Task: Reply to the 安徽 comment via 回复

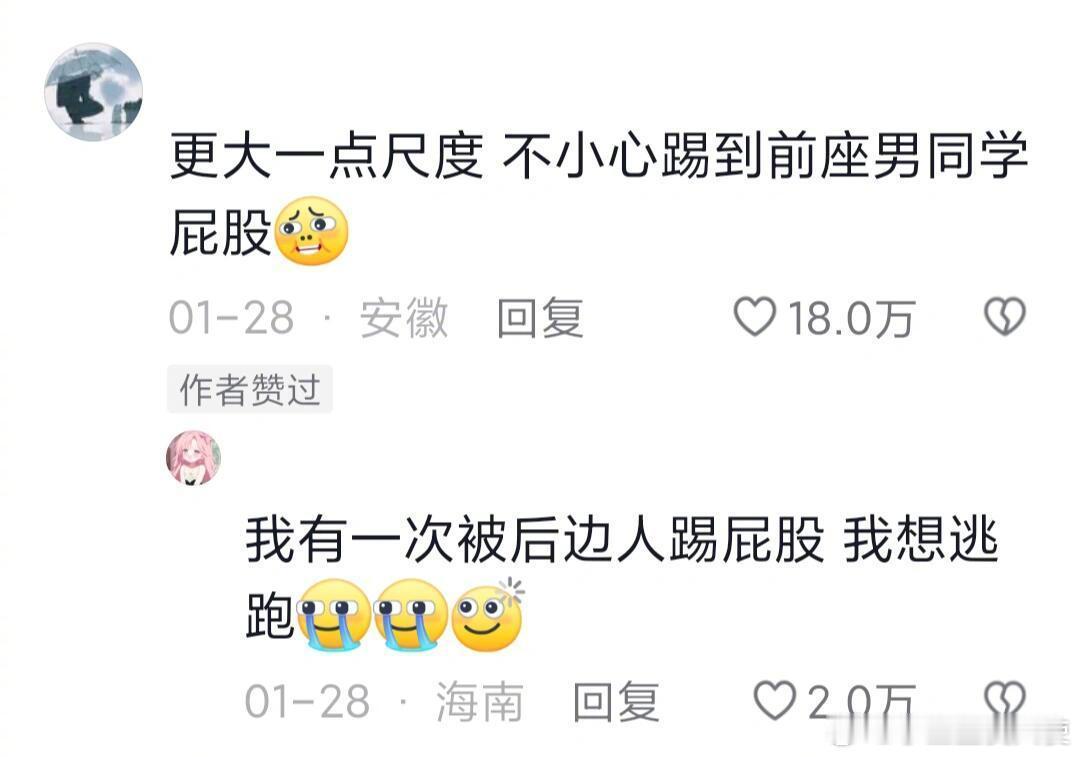Action: pyautogui.click(x=541, y=318)
